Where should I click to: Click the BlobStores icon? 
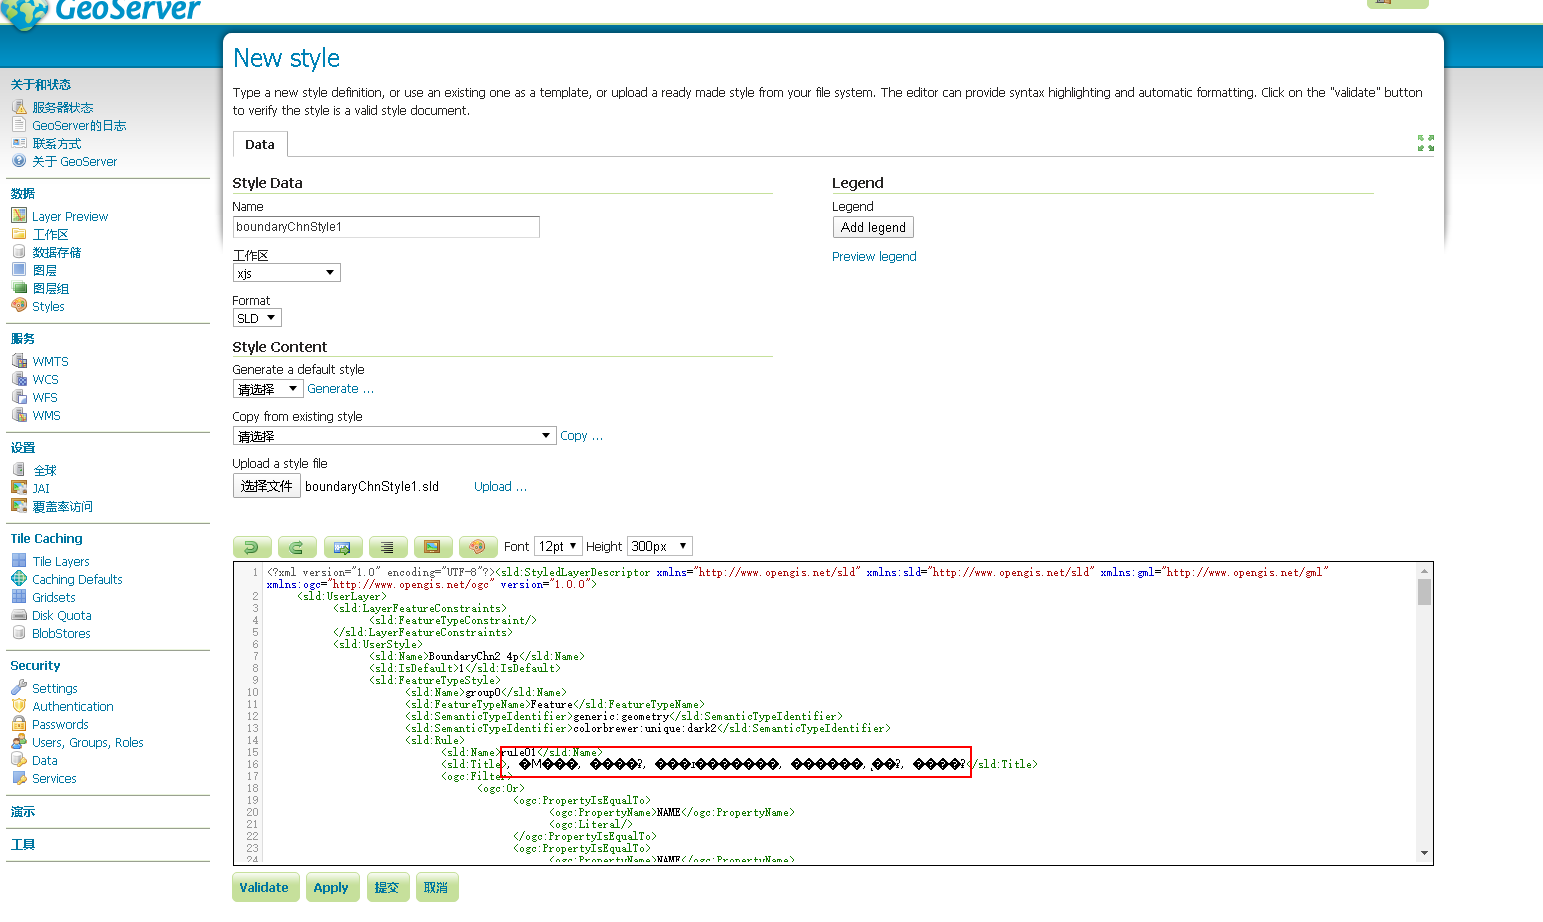click(x=19, y=633)
